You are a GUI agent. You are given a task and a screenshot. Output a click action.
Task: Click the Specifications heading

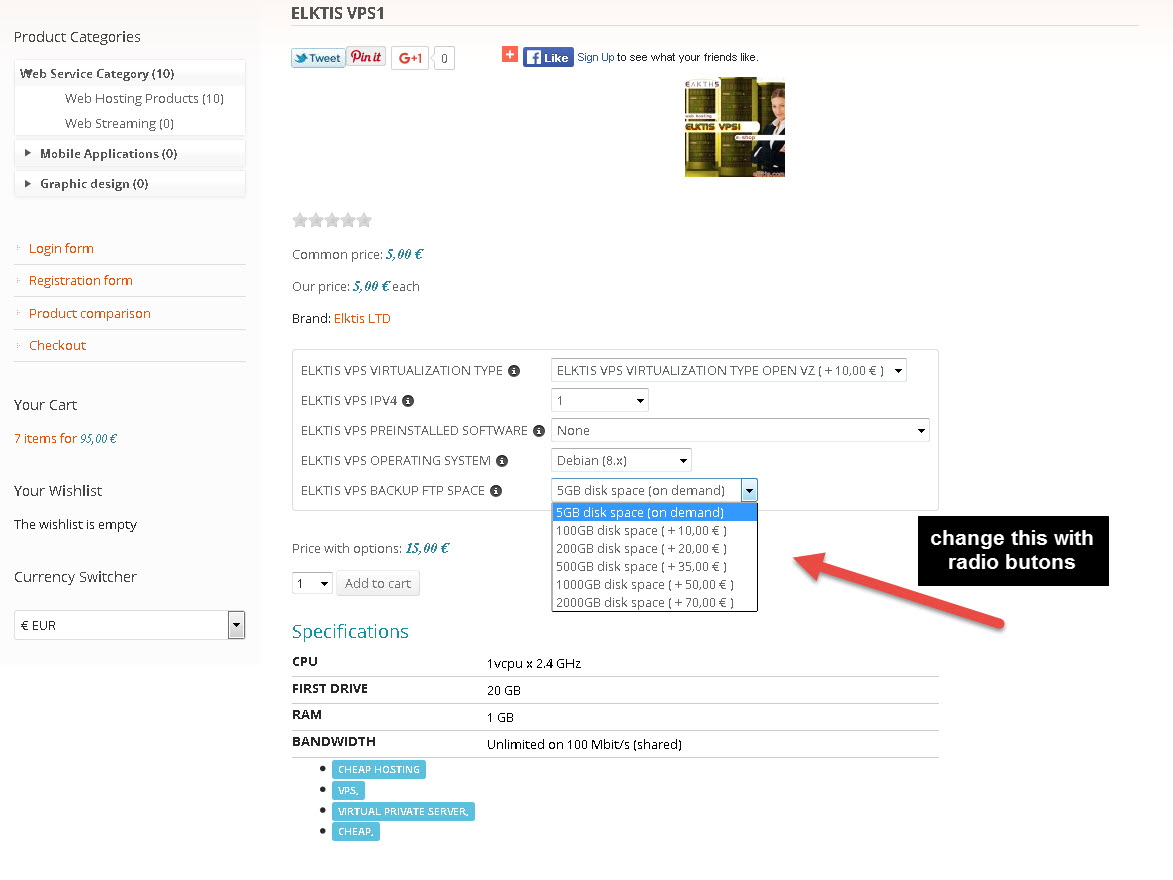click(350, 632)
